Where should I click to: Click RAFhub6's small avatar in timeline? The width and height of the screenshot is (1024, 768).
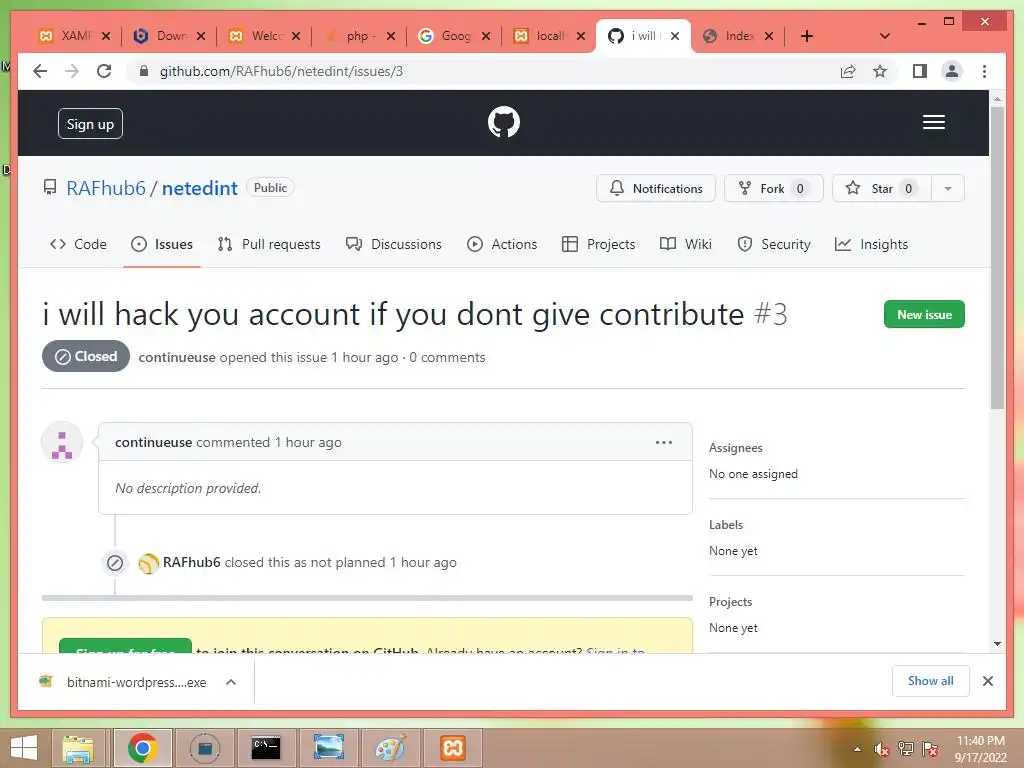coord(149,563)
